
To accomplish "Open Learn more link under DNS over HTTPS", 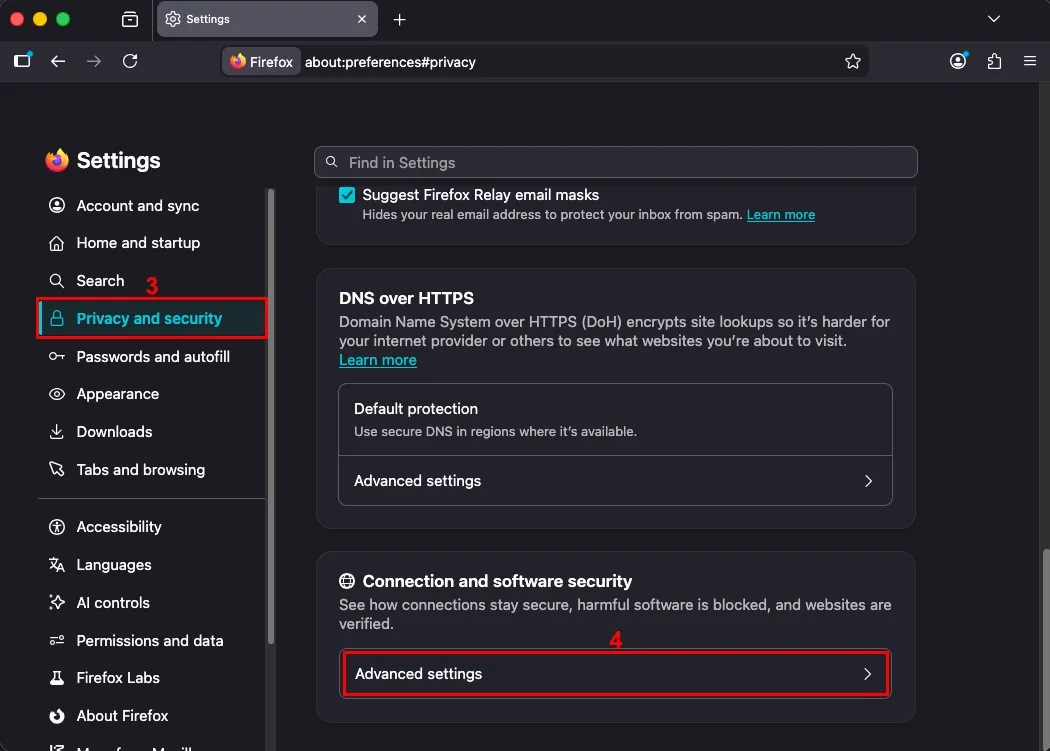I will click(x=378, y=360).
